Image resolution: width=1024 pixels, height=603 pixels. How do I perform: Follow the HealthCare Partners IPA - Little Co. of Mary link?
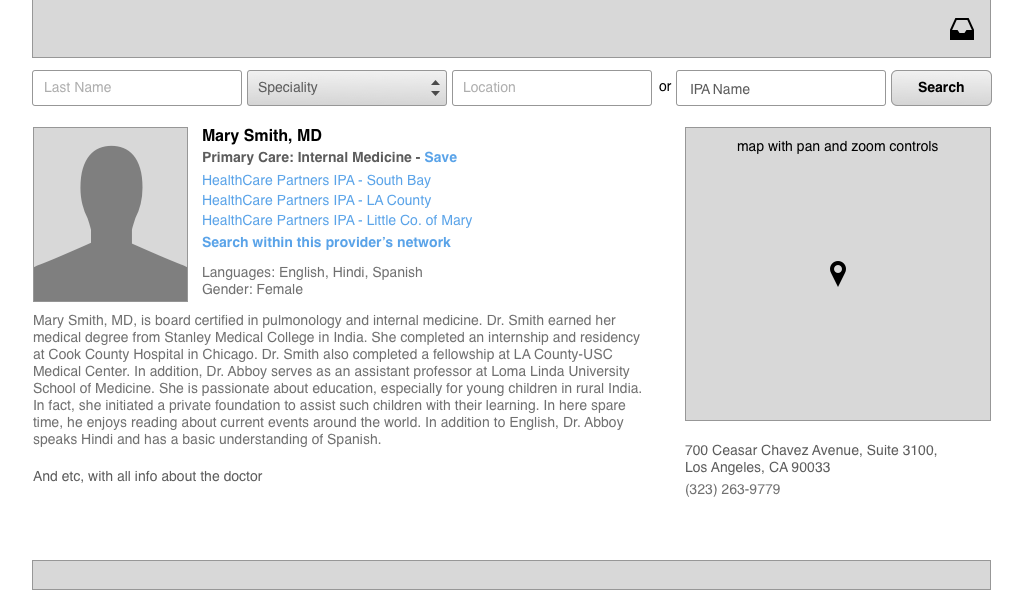(336, 220)
